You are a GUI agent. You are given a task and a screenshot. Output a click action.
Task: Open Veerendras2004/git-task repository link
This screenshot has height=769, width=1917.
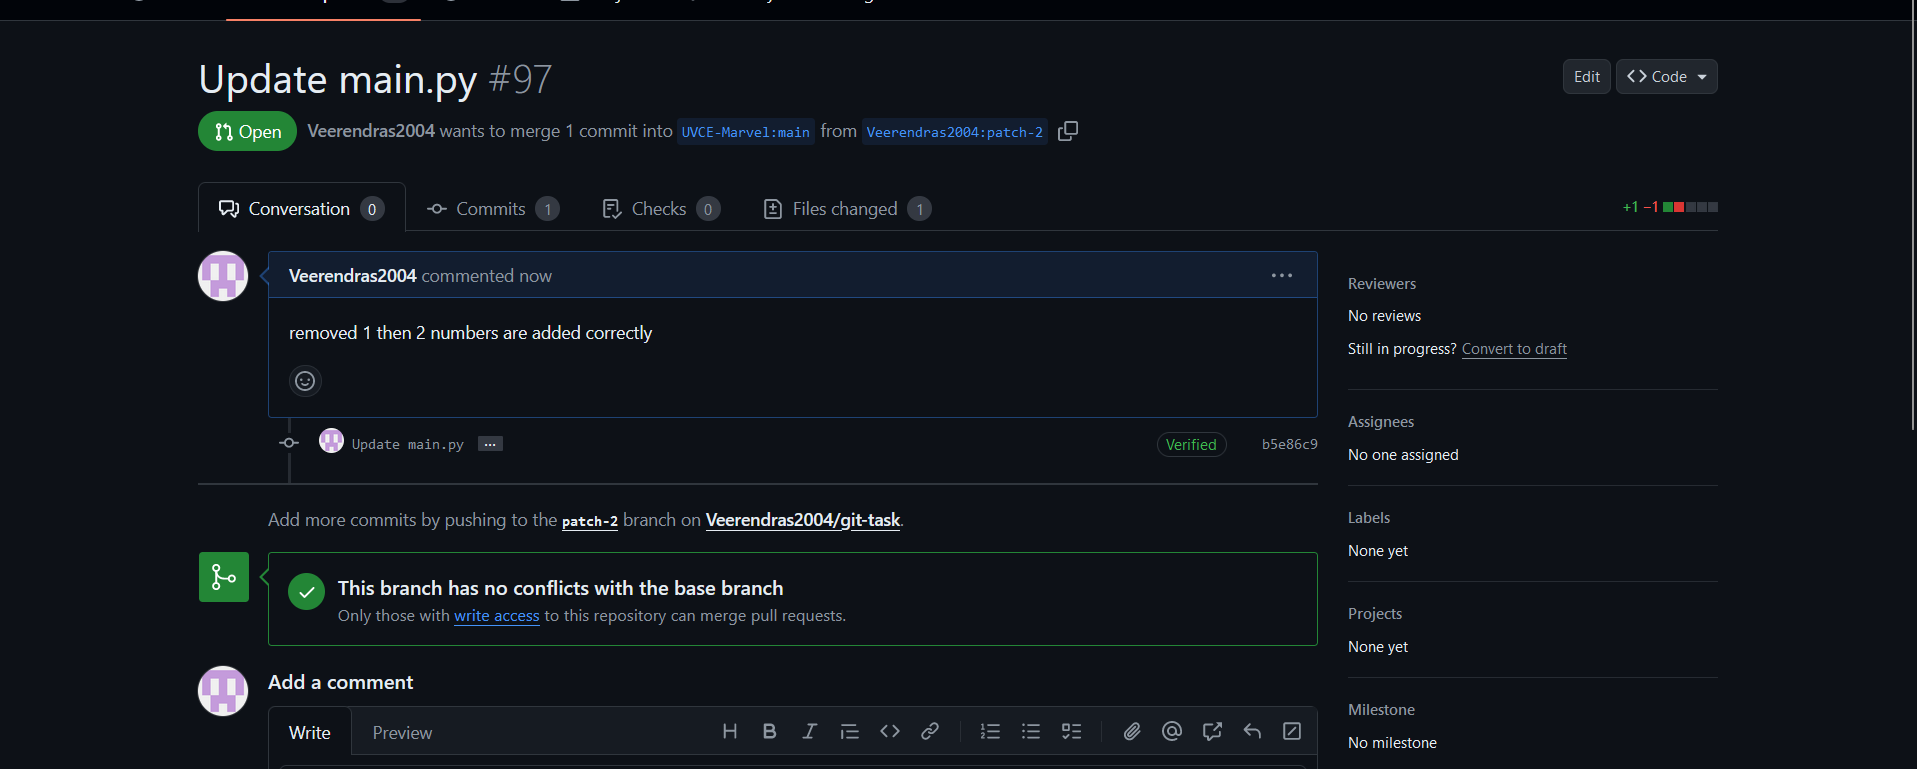coord(803,520)
